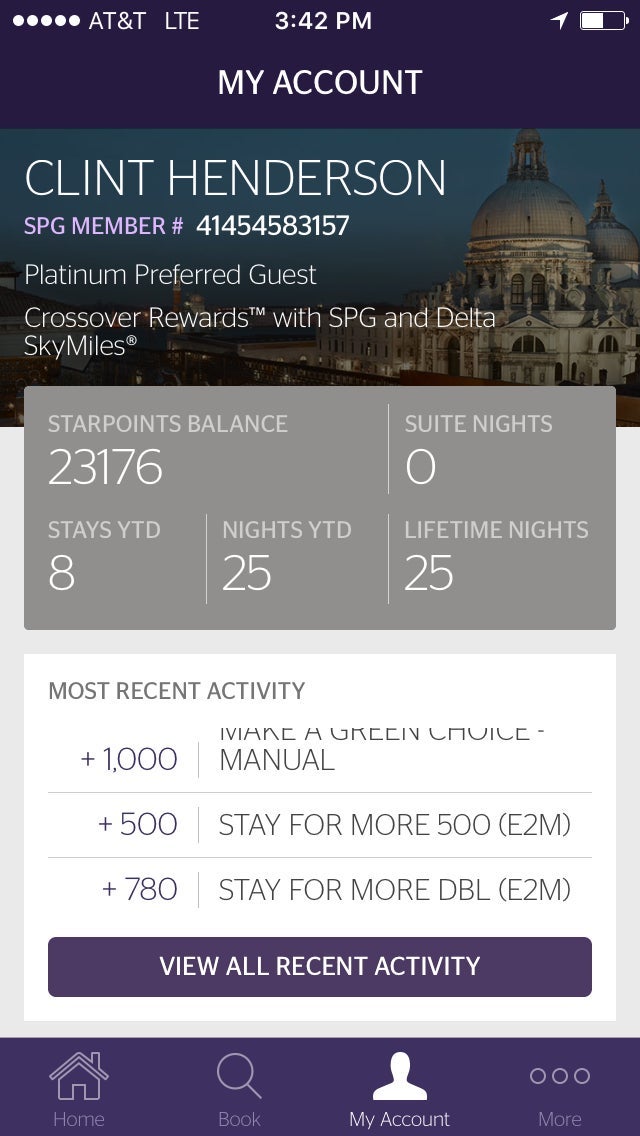Select the STAY FOR MORE 500 activity row
The height and width of the screenshot is (1136, 640).
point(318,824)
